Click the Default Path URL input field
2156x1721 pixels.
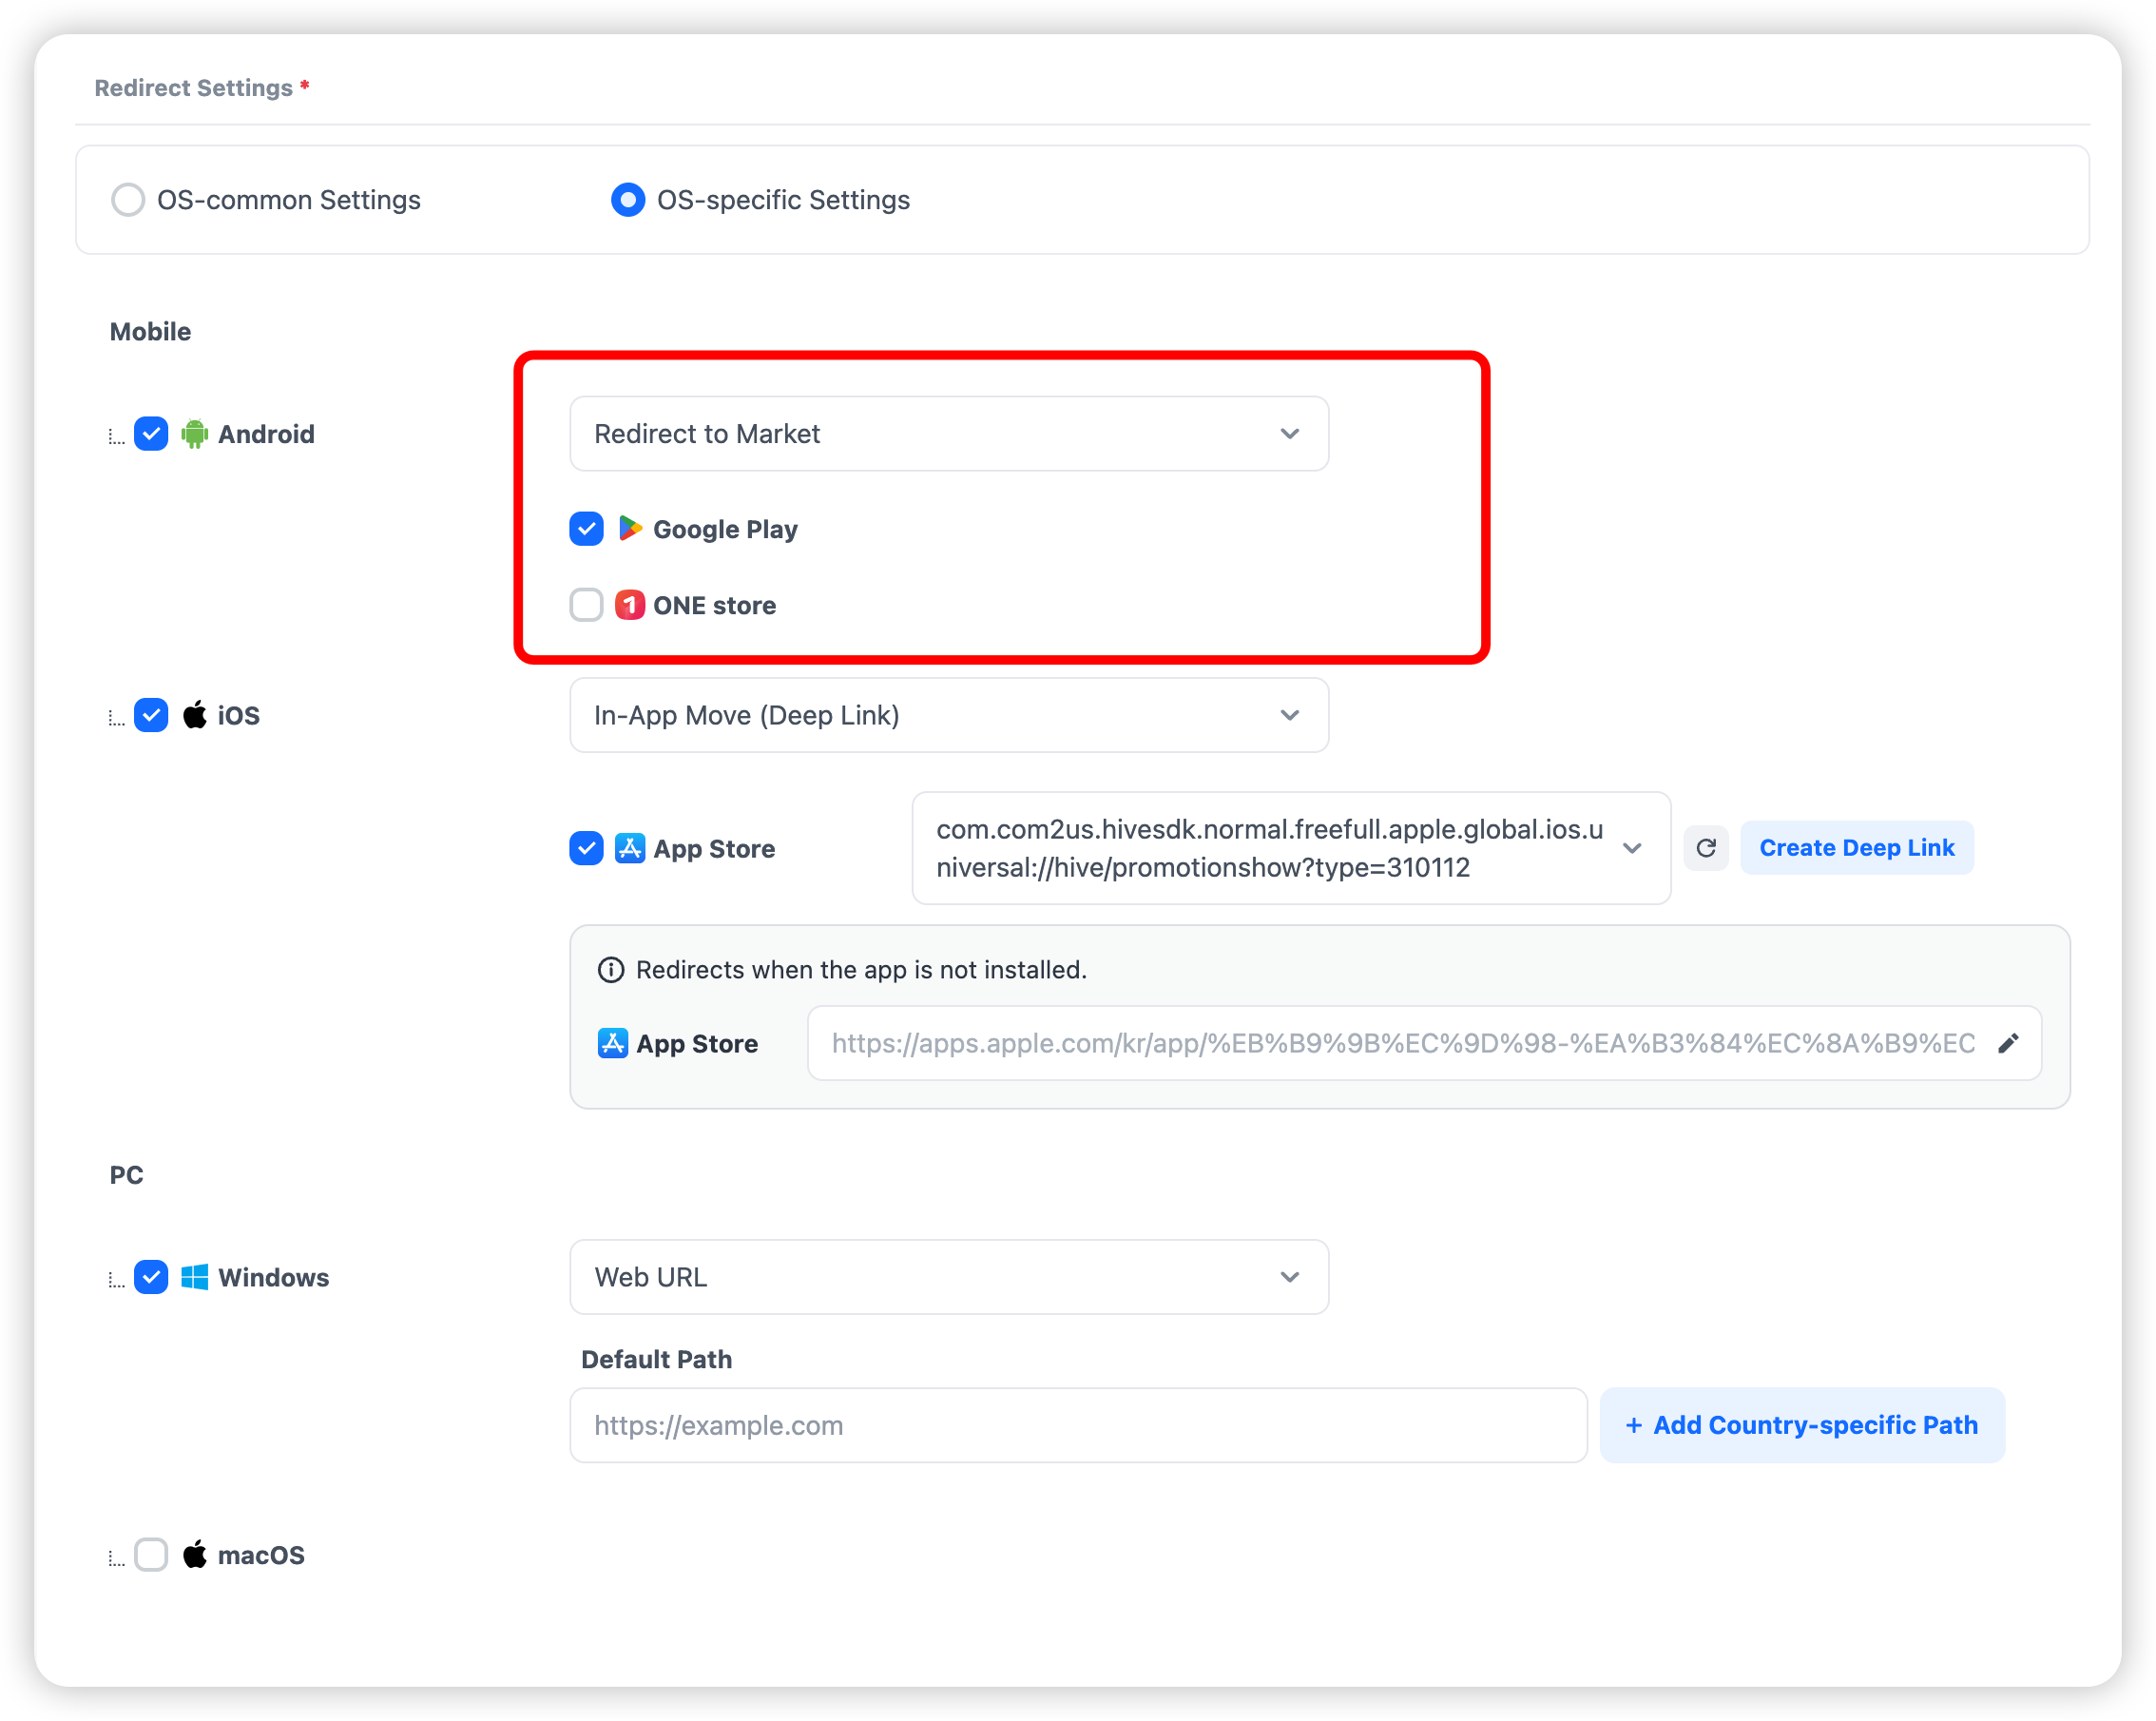tap(1077, 1425)
